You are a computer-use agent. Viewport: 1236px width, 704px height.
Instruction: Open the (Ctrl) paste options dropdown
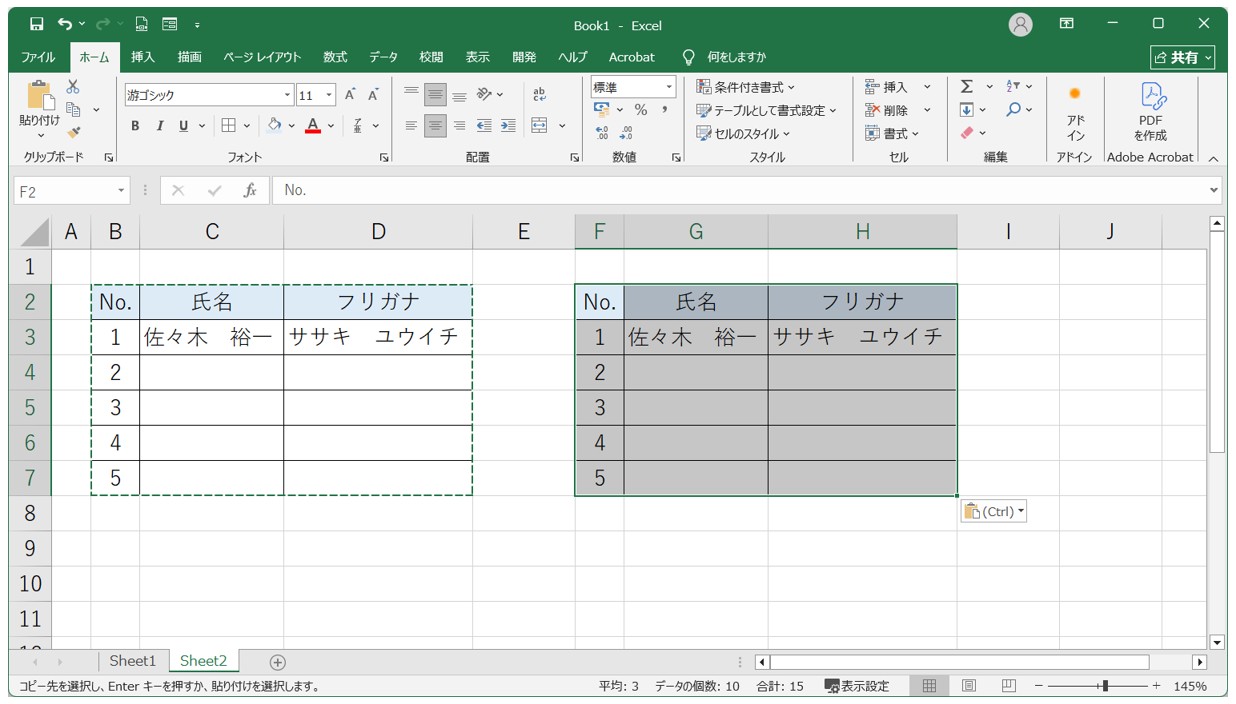pyautogui.click(x=994, y=512)
